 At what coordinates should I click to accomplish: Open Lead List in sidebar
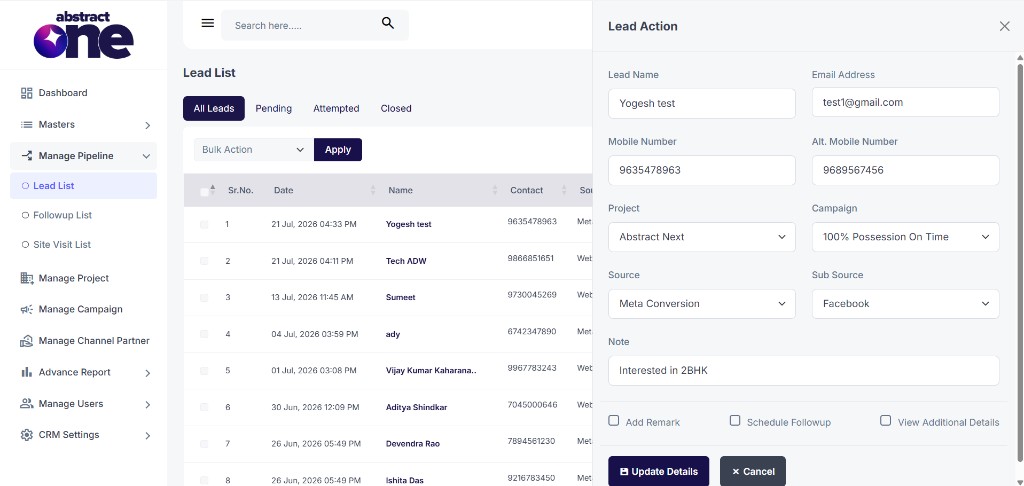84,186
